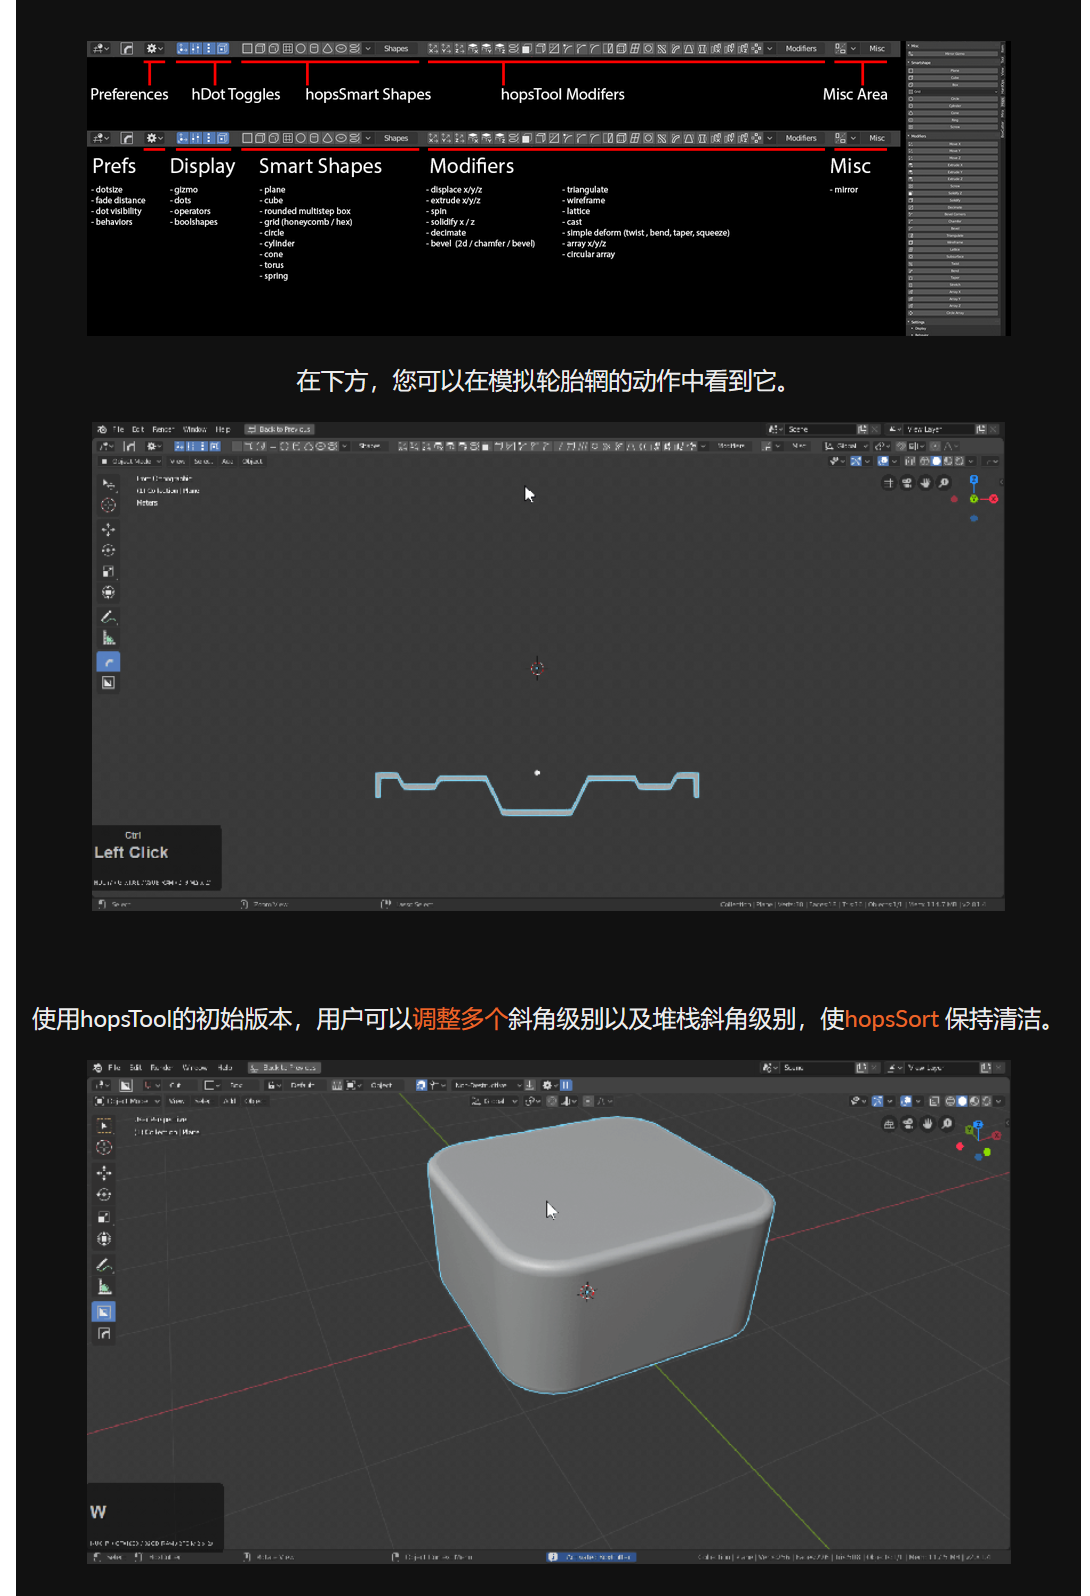Click the gear icon above the 'Prefs' heading

(x=152, y=138)
